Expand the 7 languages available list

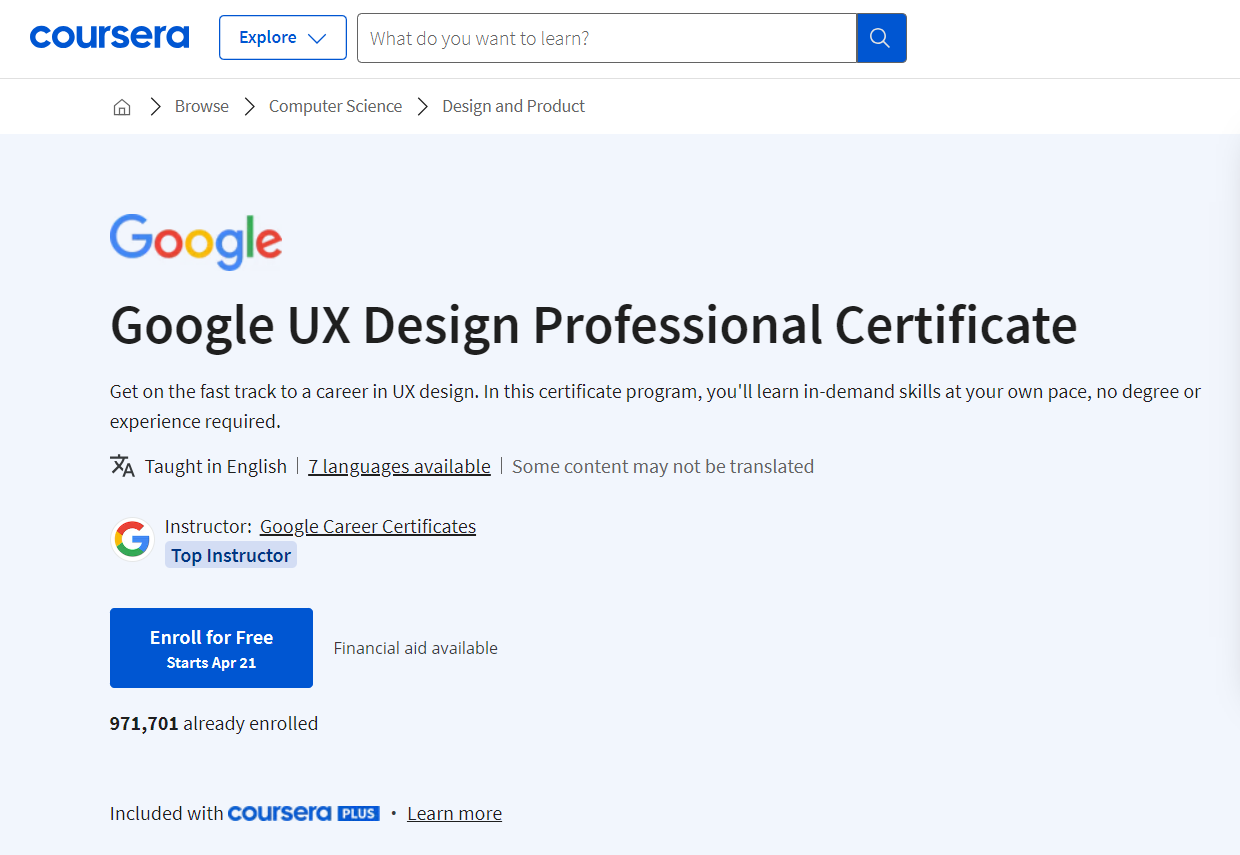tap(399, 466)
